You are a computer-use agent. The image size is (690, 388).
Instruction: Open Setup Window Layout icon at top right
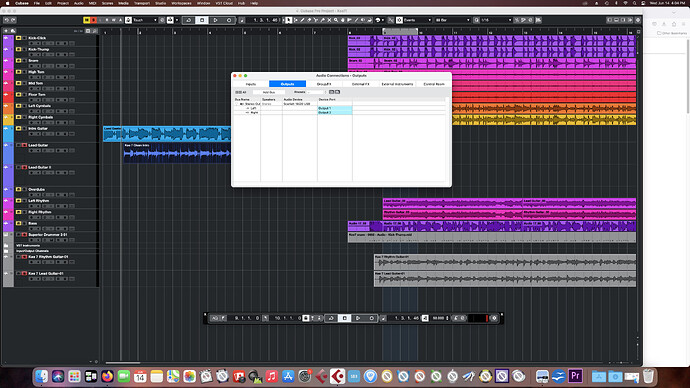click(x=638, y=20)
